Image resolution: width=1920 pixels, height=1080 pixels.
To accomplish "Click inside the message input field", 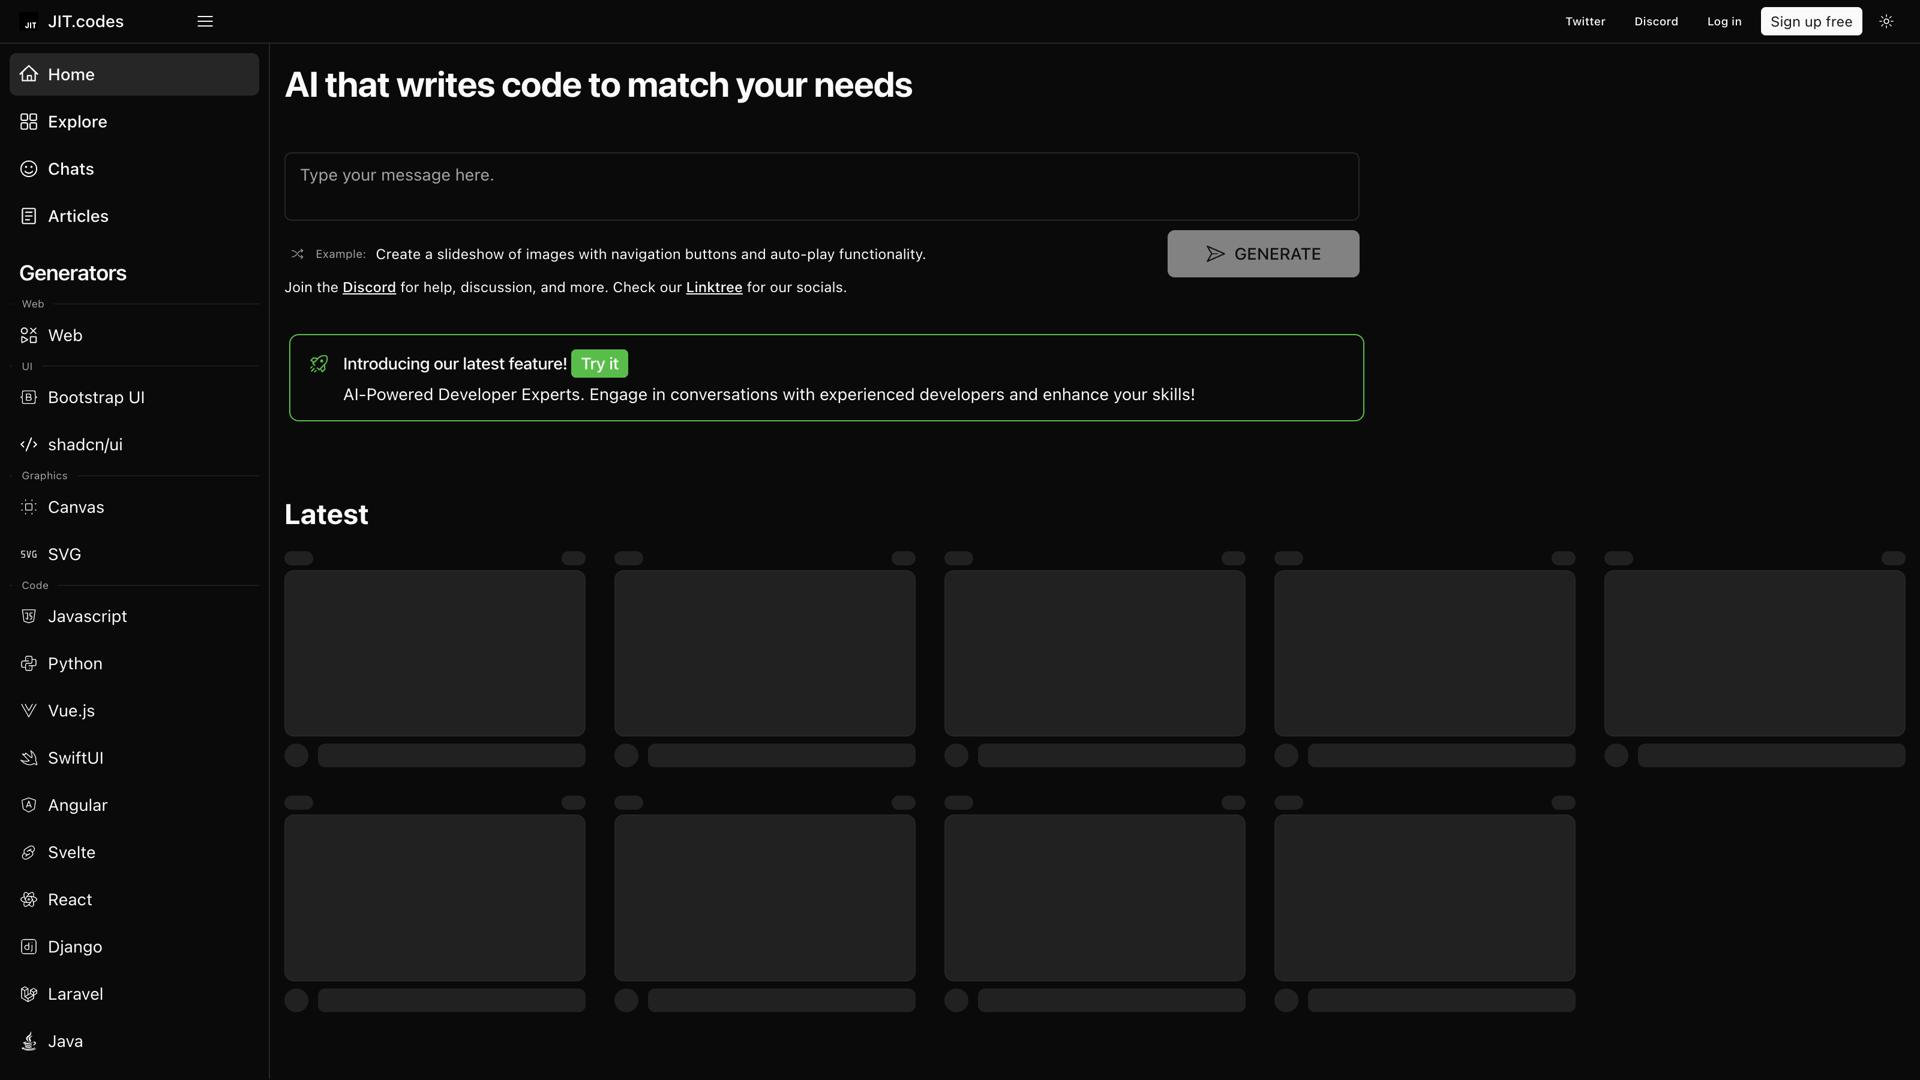I will (820, 186).
